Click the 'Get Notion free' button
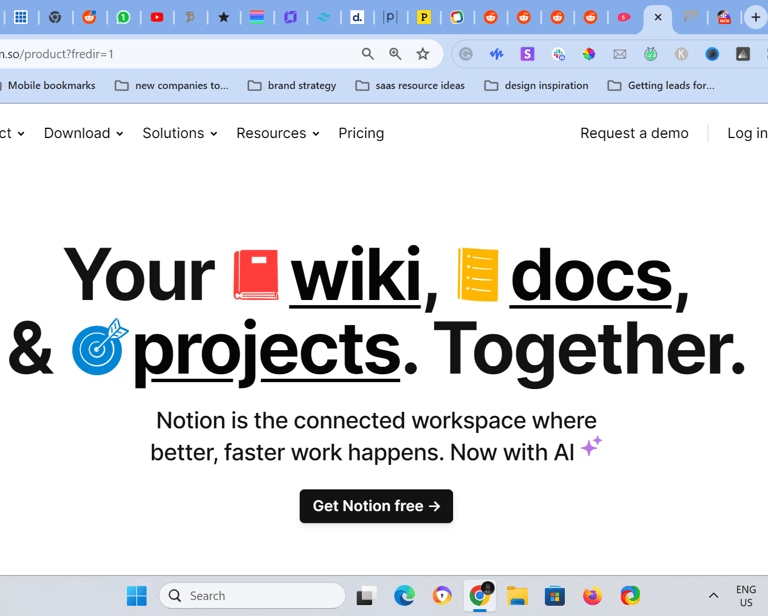 click(376, 506)
